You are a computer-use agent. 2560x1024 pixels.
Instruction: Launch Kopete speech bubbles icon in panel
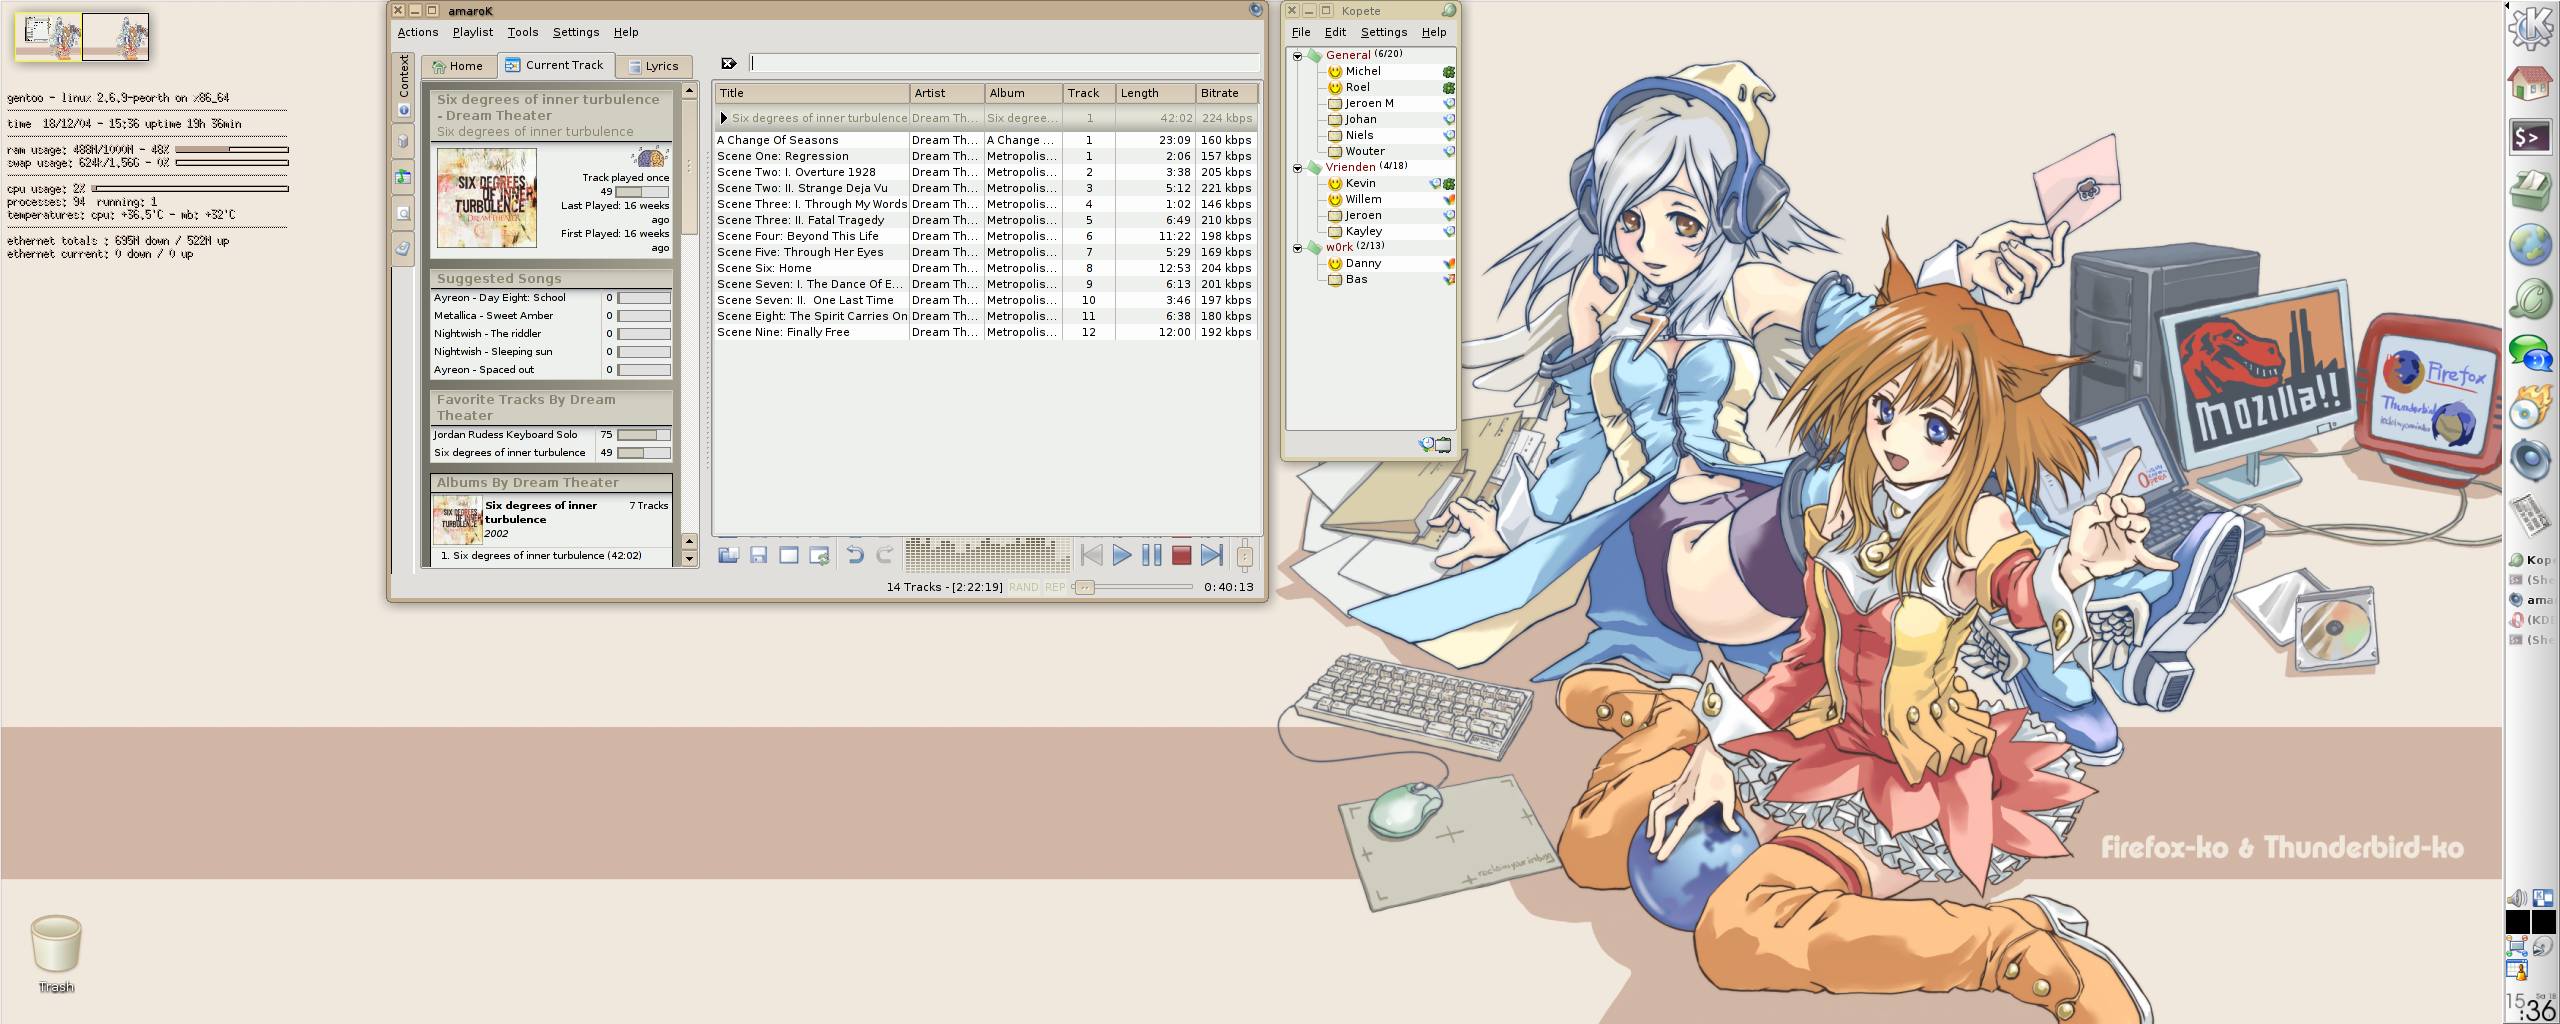(2531, 353)
